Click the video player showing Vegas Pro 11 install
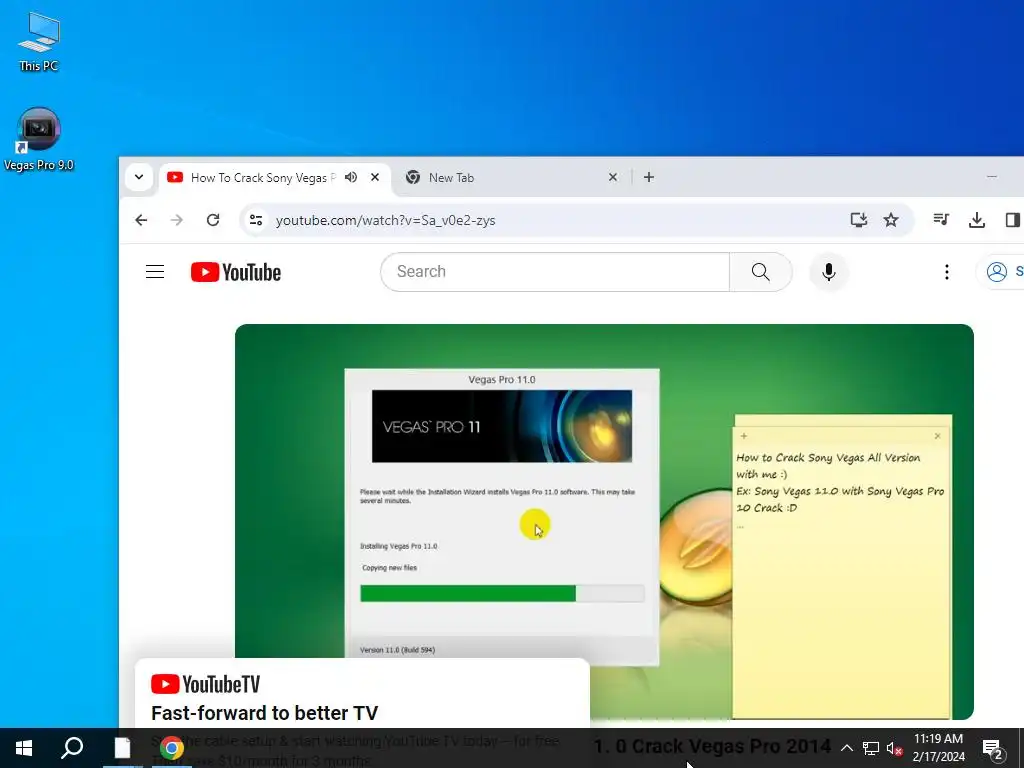The height and width of the screenshot is (768, 1024). coord(604,521)
